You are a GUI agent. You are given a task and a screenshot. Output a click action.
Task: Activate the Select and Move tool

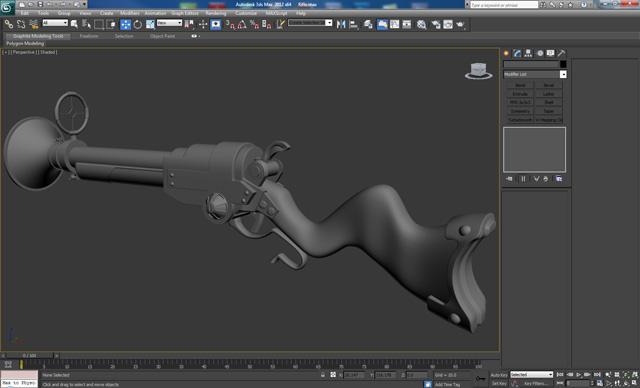[125, 24]
